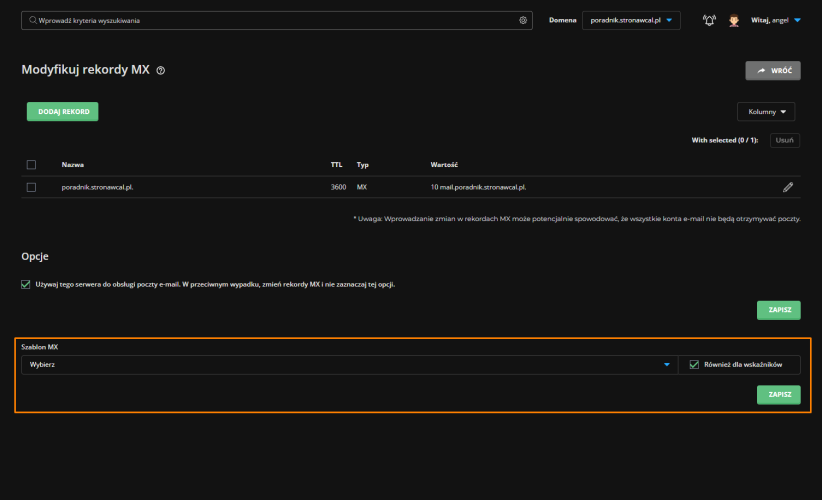822x500 pixels.
Task: Tick the select-all records checkbox
Action: click(x=31, y=164)
